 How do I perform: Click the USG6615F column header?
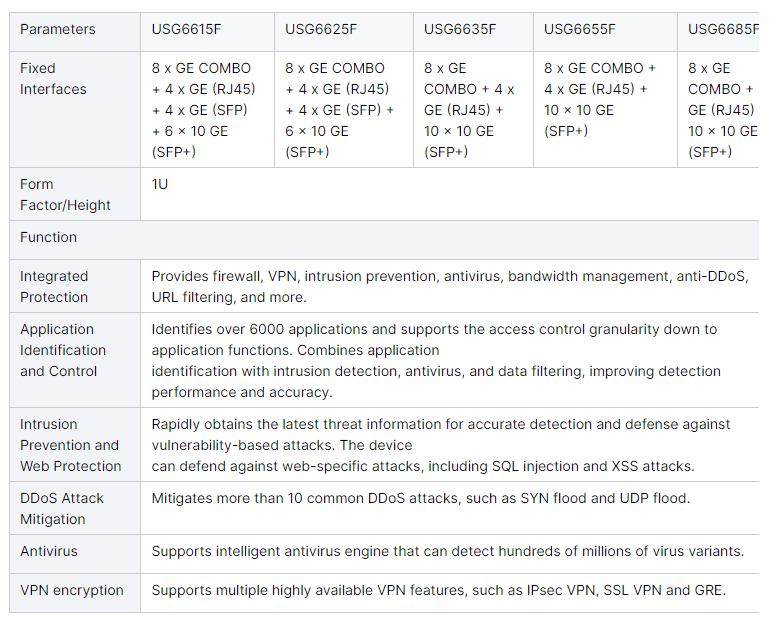pos(207,32)
